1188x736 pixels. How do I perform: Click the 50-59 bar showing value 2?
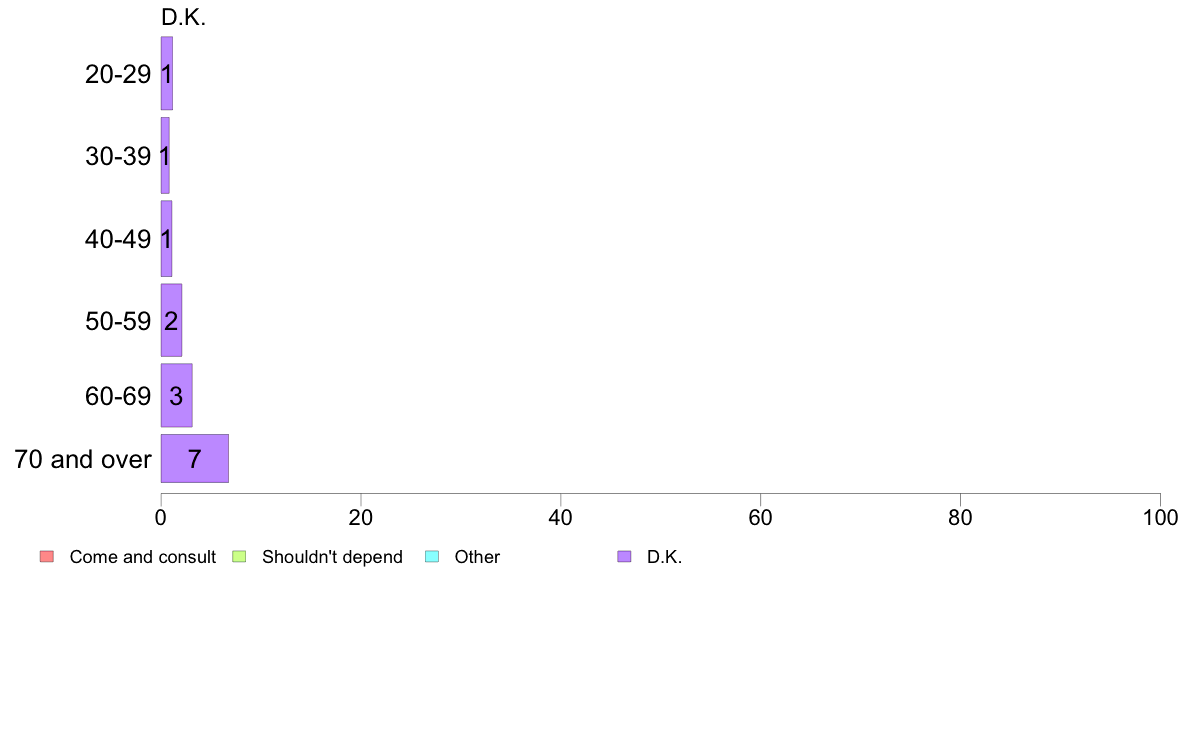(171, 321)
